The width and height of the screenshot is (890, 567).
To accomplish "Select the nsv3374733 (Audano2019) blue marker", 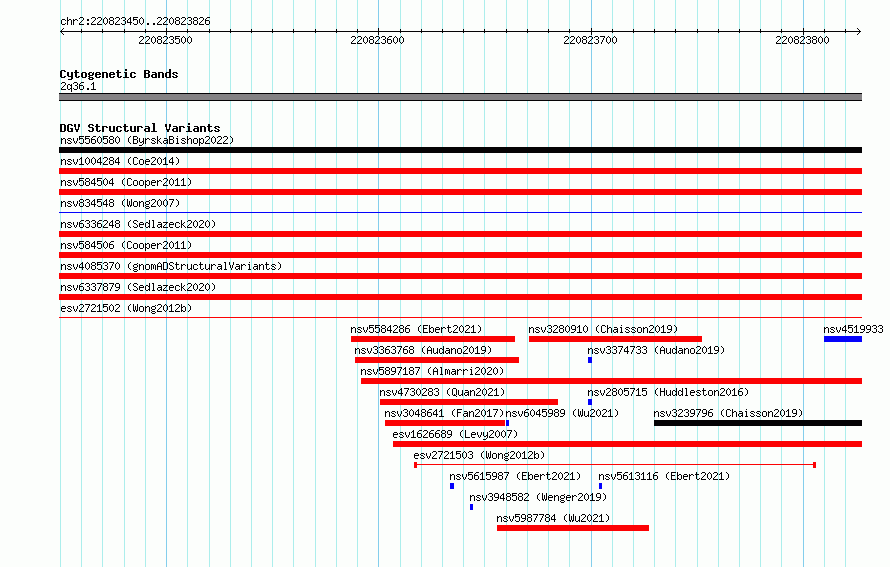I will tap(590, 360).
